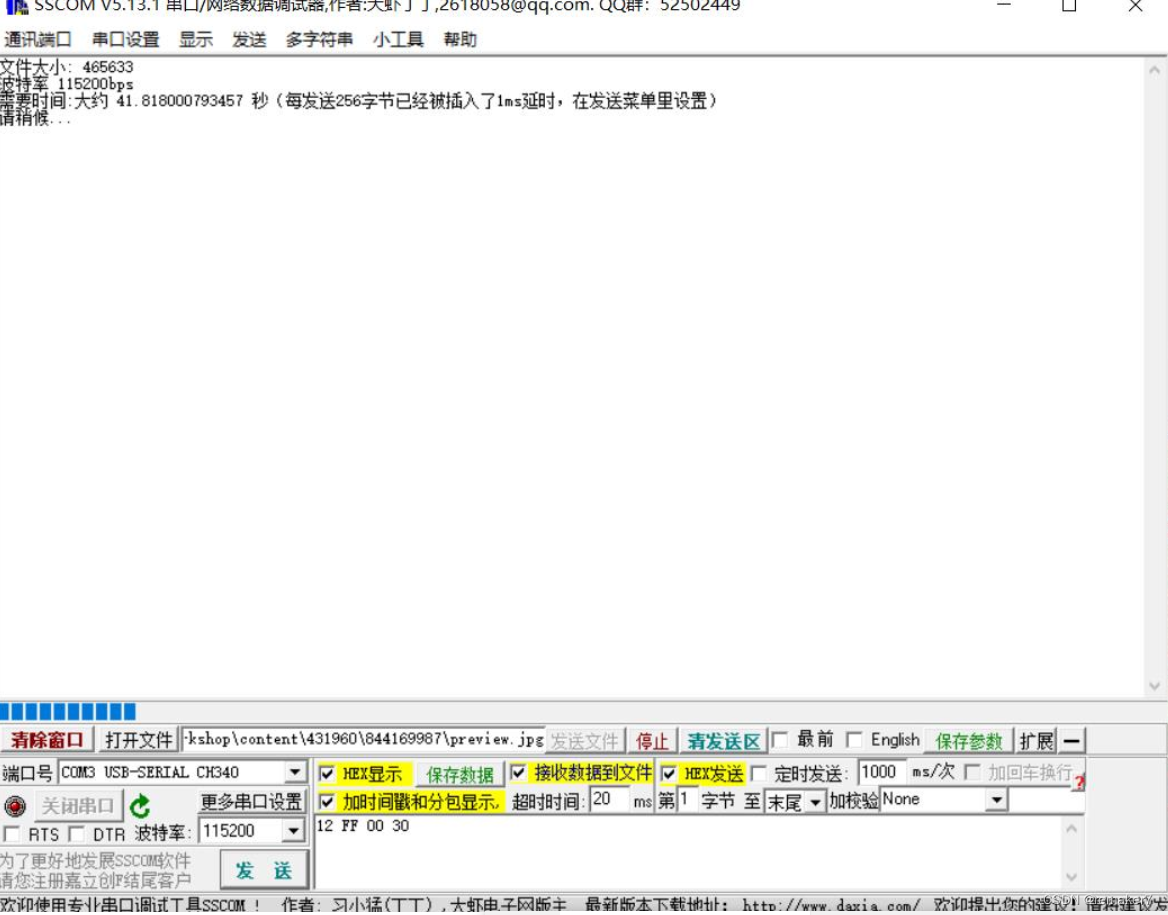Click the greyed 关闭串口 button
The width and height of the screenshot is (1168, 915).
point(77,806)
